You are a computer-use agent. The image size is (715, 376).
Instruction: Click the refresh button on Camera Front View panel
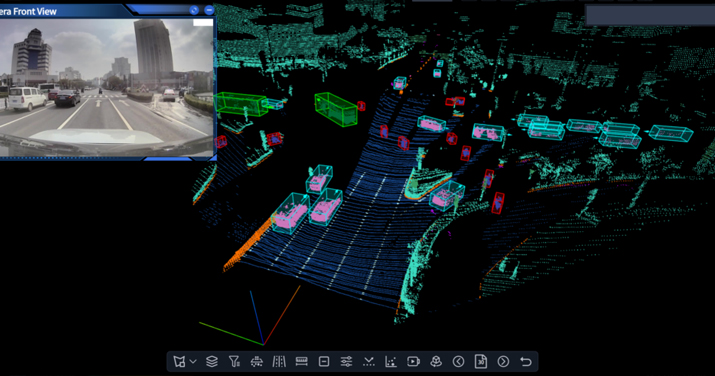pos(194,10)
